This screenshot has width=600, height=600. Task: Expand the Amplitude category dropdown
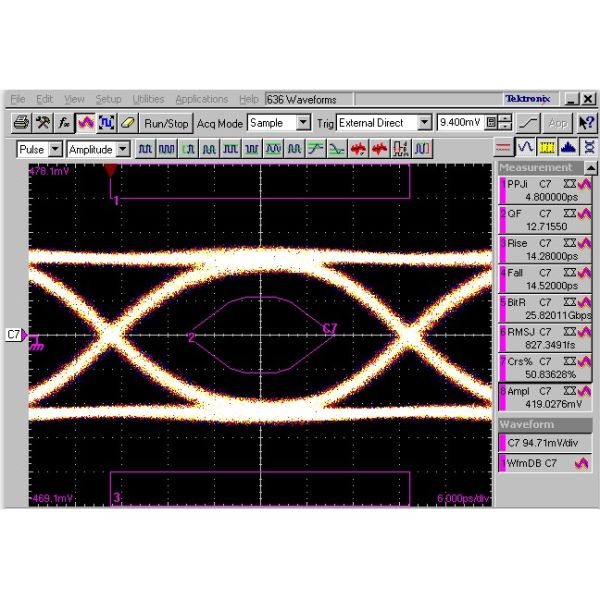pyautogui.click(x=123, y=149)
